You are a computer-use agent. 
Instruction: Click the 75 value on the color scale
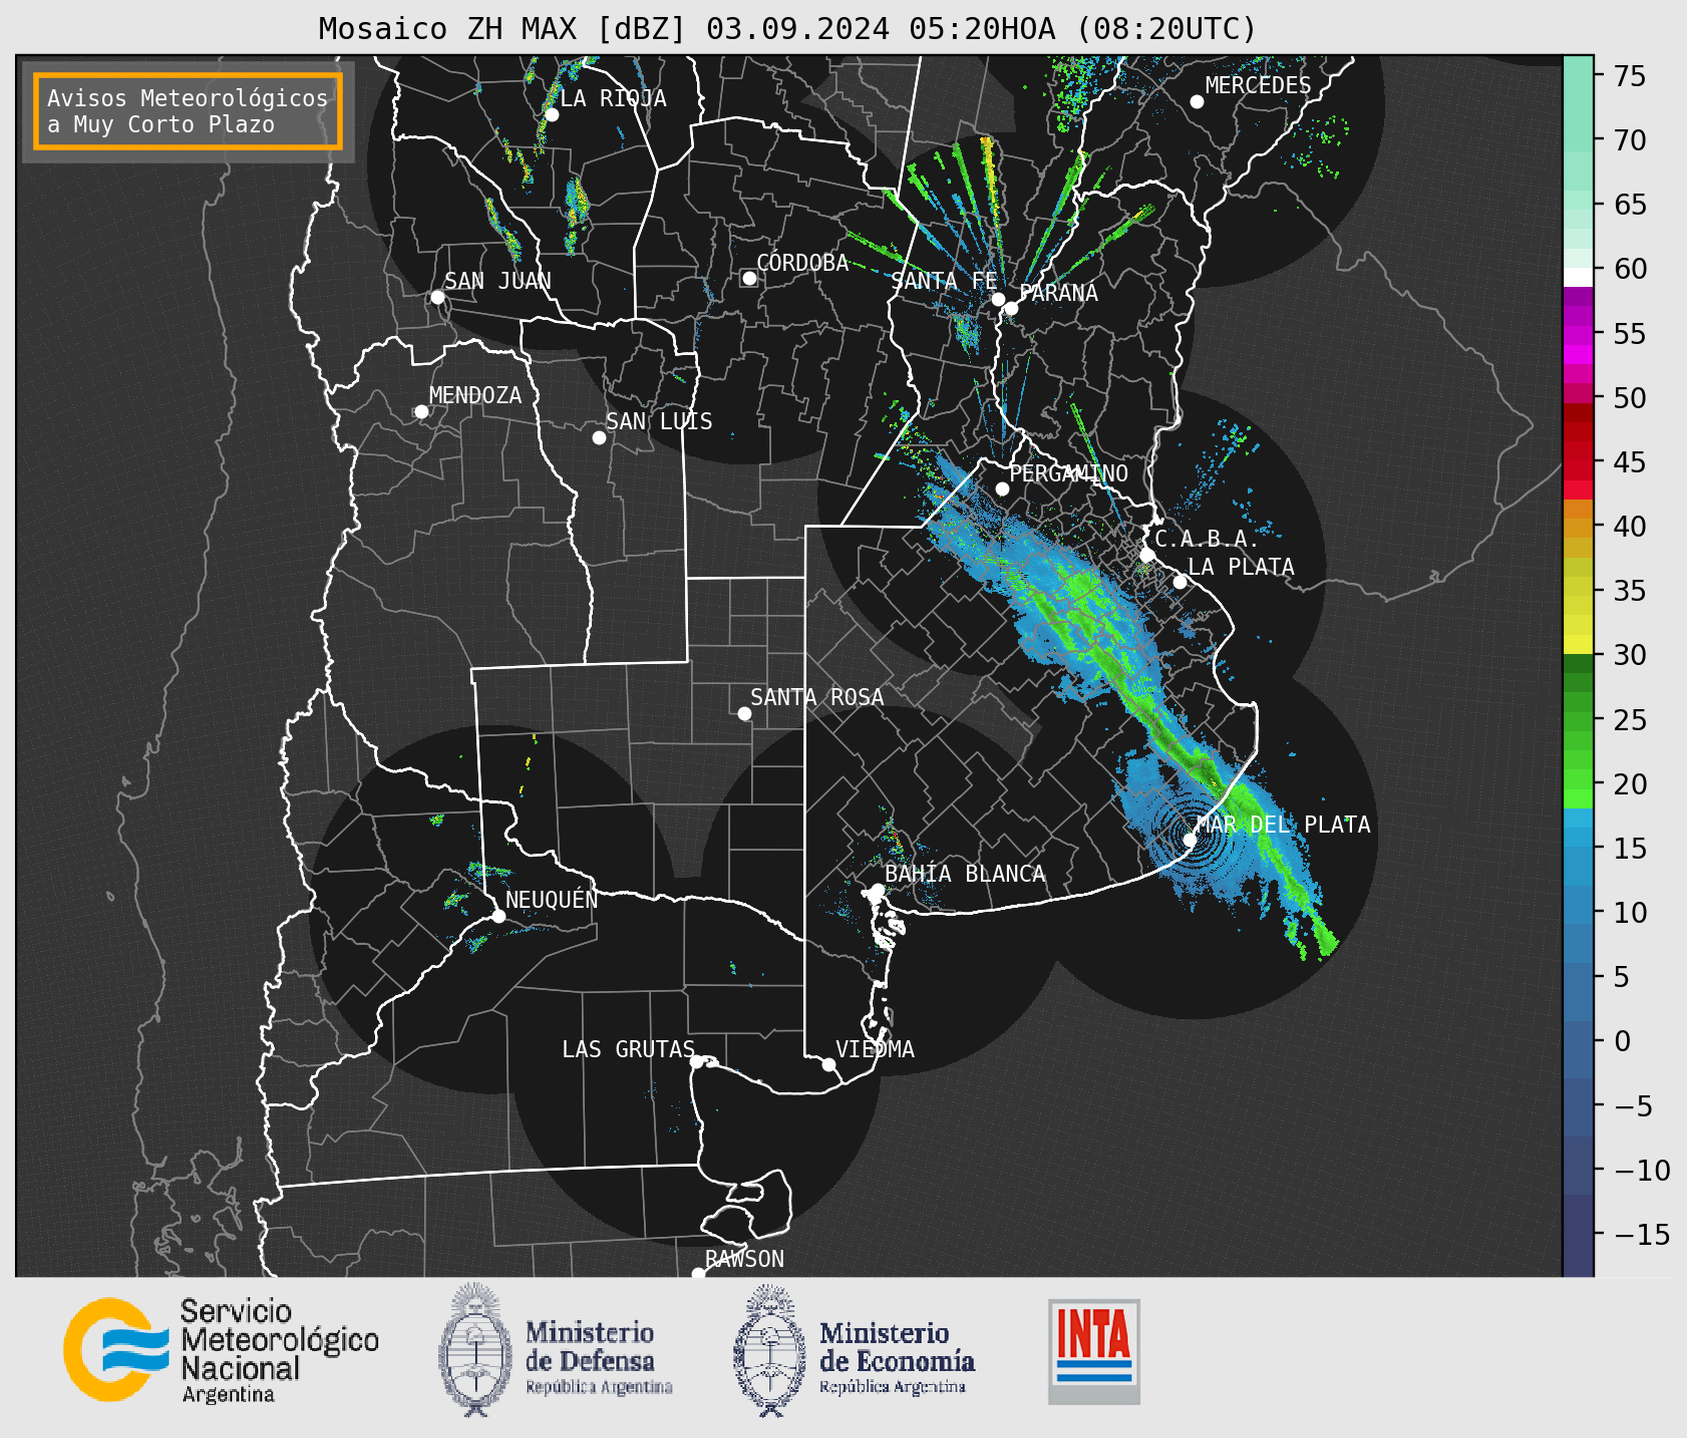1629,76
